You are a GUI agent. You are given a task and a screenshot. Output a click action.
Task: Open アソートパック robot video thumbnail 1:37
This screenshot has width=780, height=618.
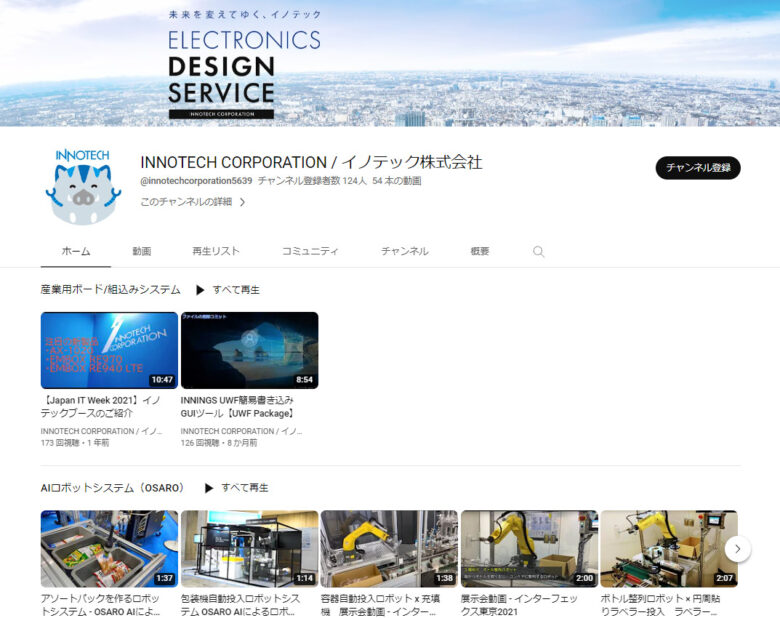[x=109, y=549]
